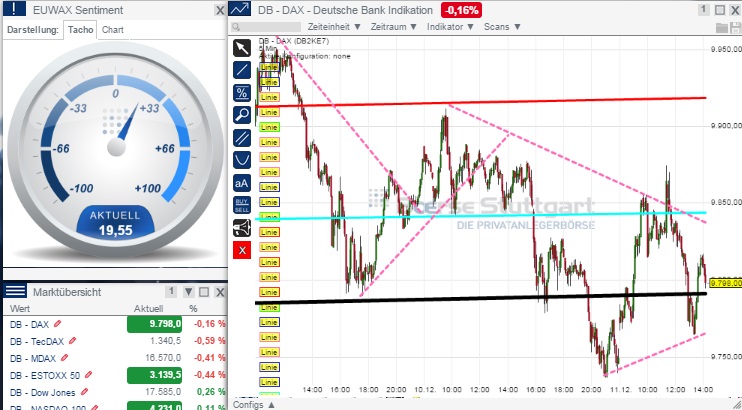Click the 1 button in chart window header
This screenshot has height=410, width=742.
(x=704, y=9)
